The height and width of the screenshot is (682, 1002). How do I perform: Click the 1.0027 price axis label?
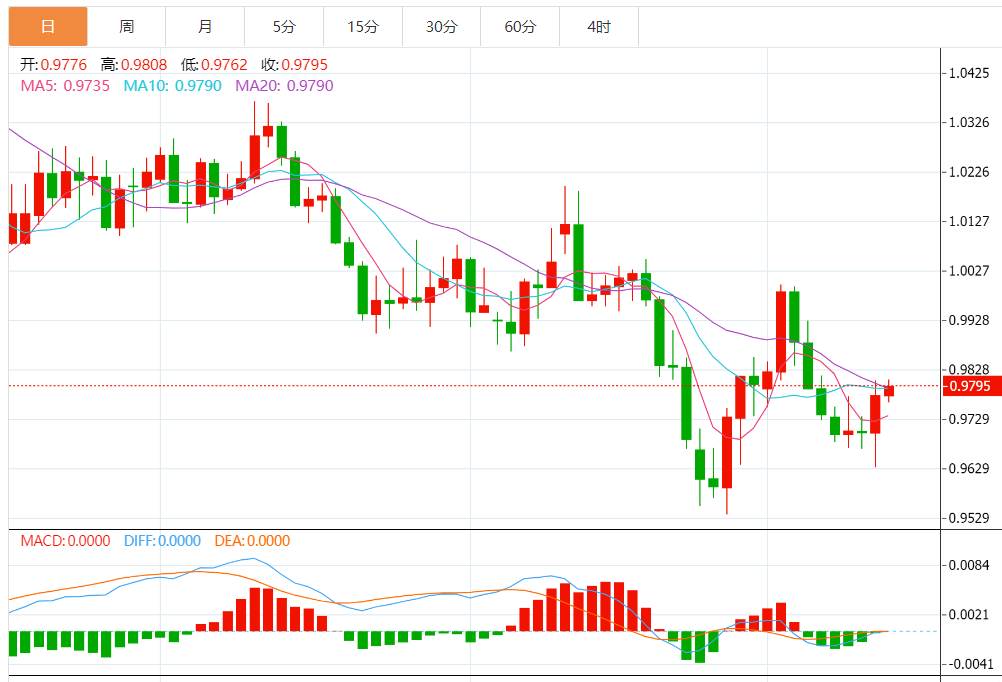pos(969,270)
